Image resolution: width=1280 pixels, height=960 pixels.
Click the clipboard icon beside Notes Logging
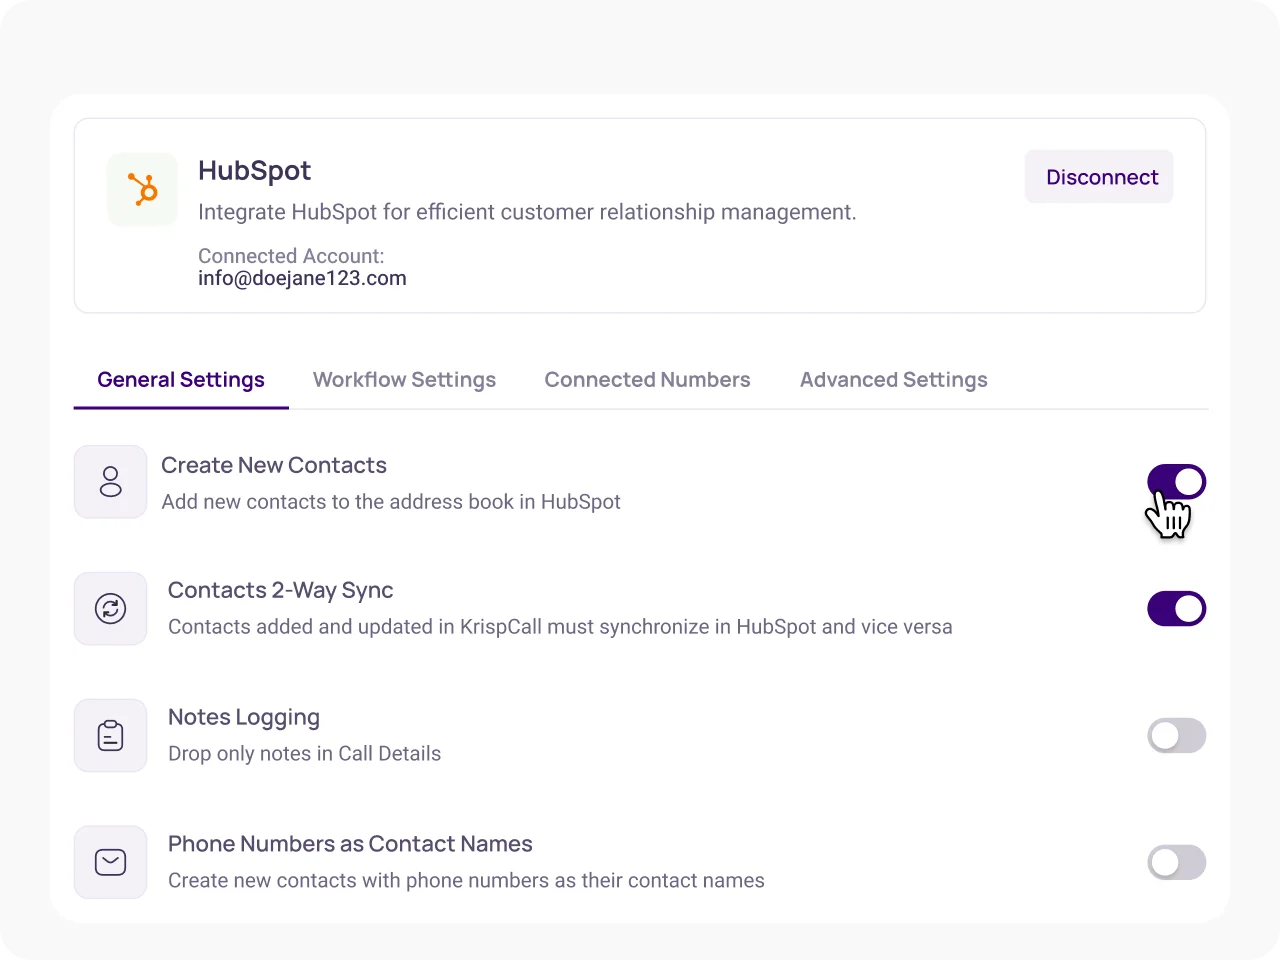[x=111, y=735]
